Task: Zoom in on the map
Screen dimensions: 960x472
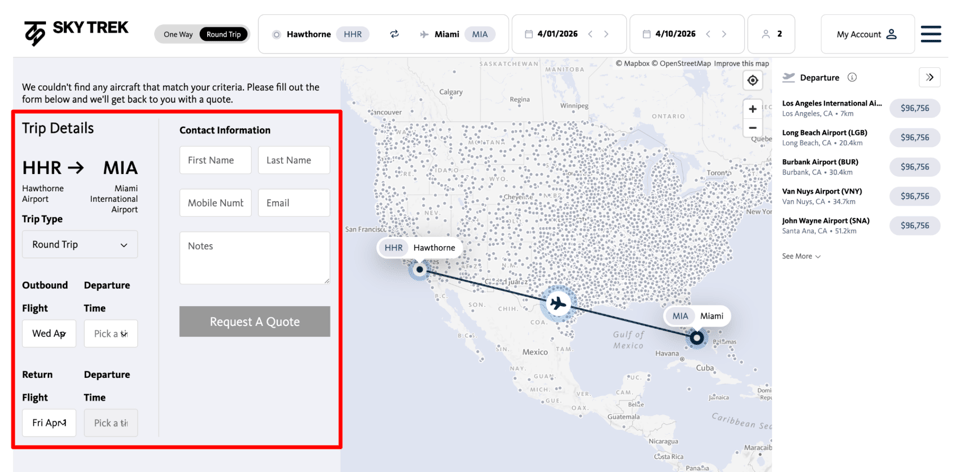Action: pos(753,109)
